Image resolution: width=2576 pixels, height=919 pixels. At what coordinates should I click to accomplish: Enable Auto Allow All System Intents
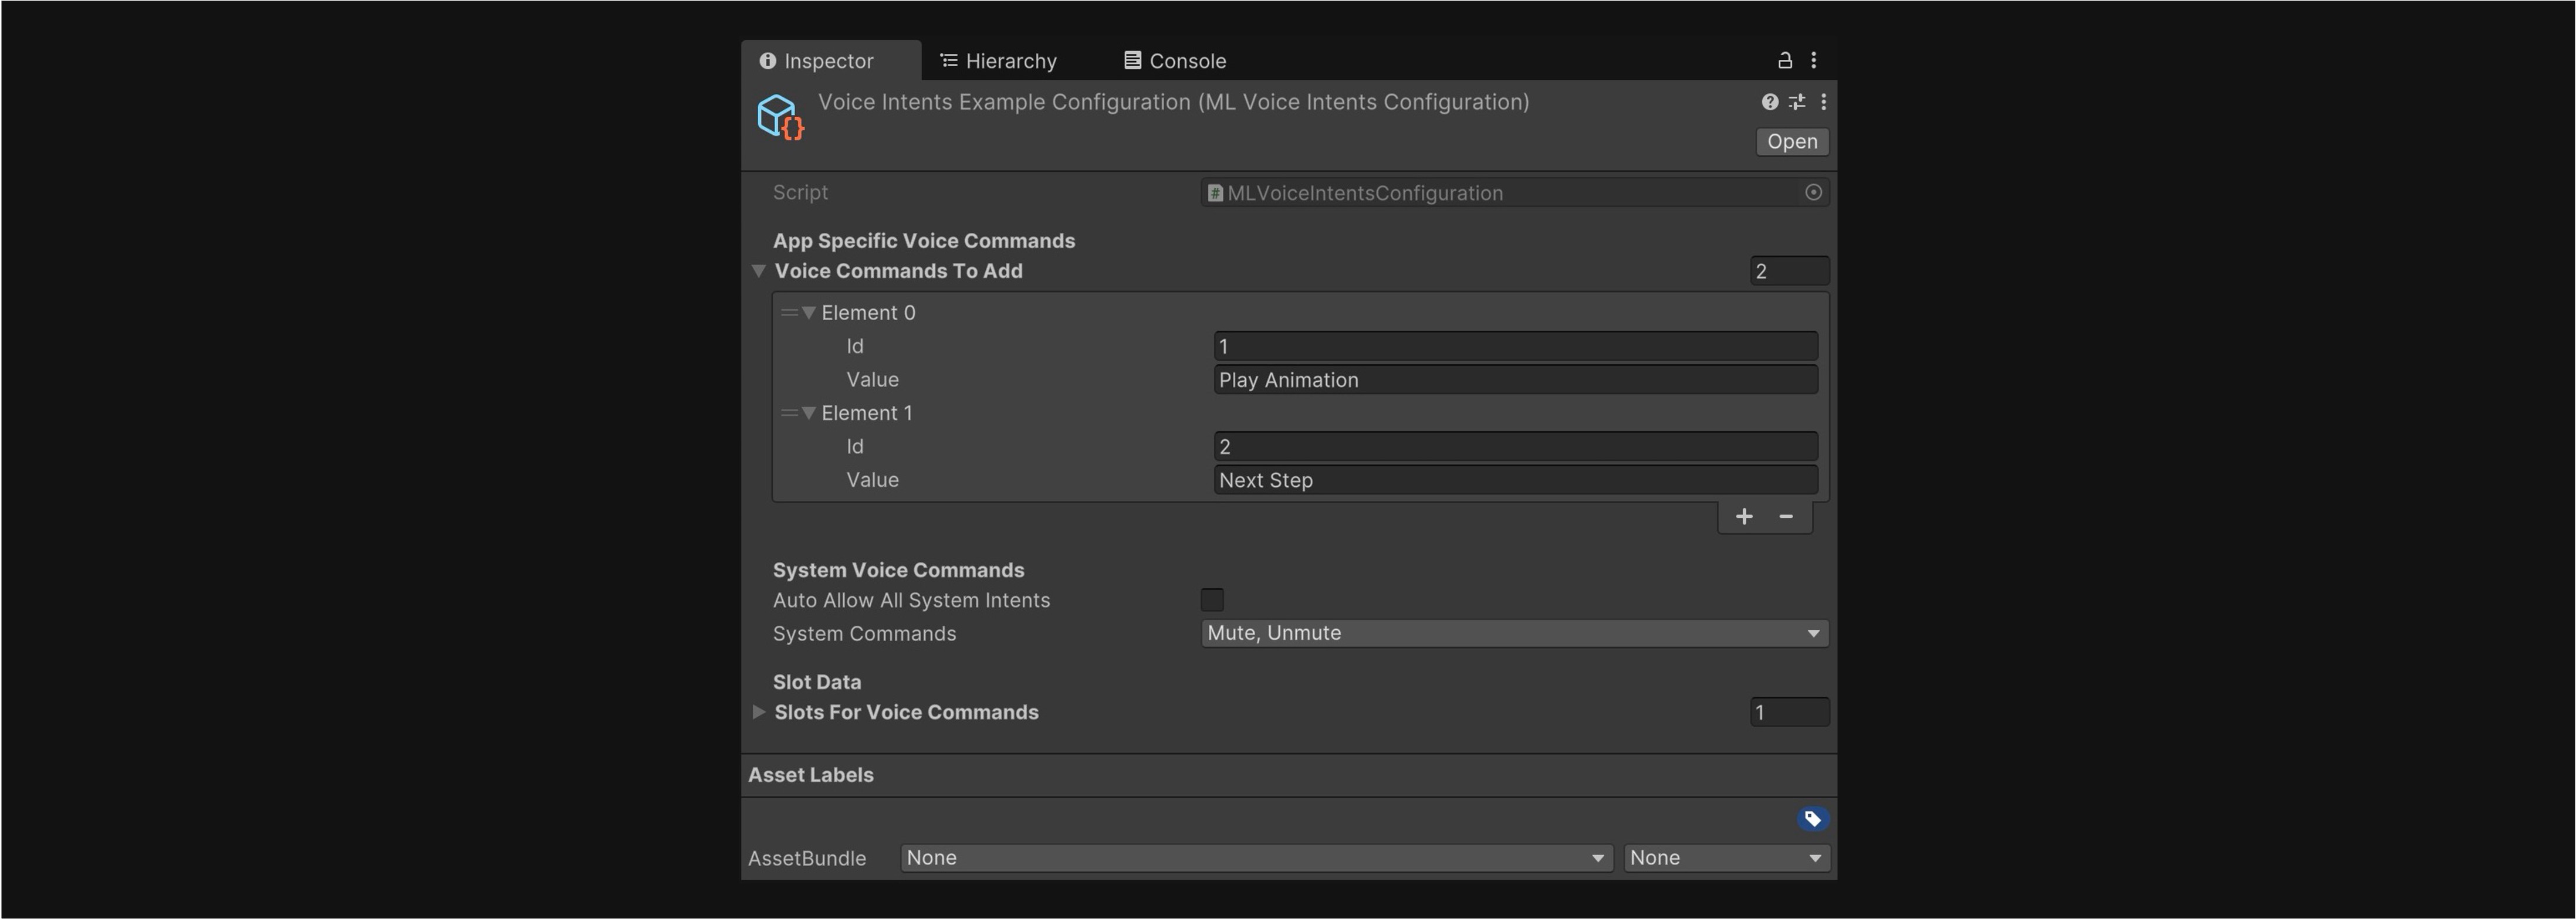pos(1211,600)
